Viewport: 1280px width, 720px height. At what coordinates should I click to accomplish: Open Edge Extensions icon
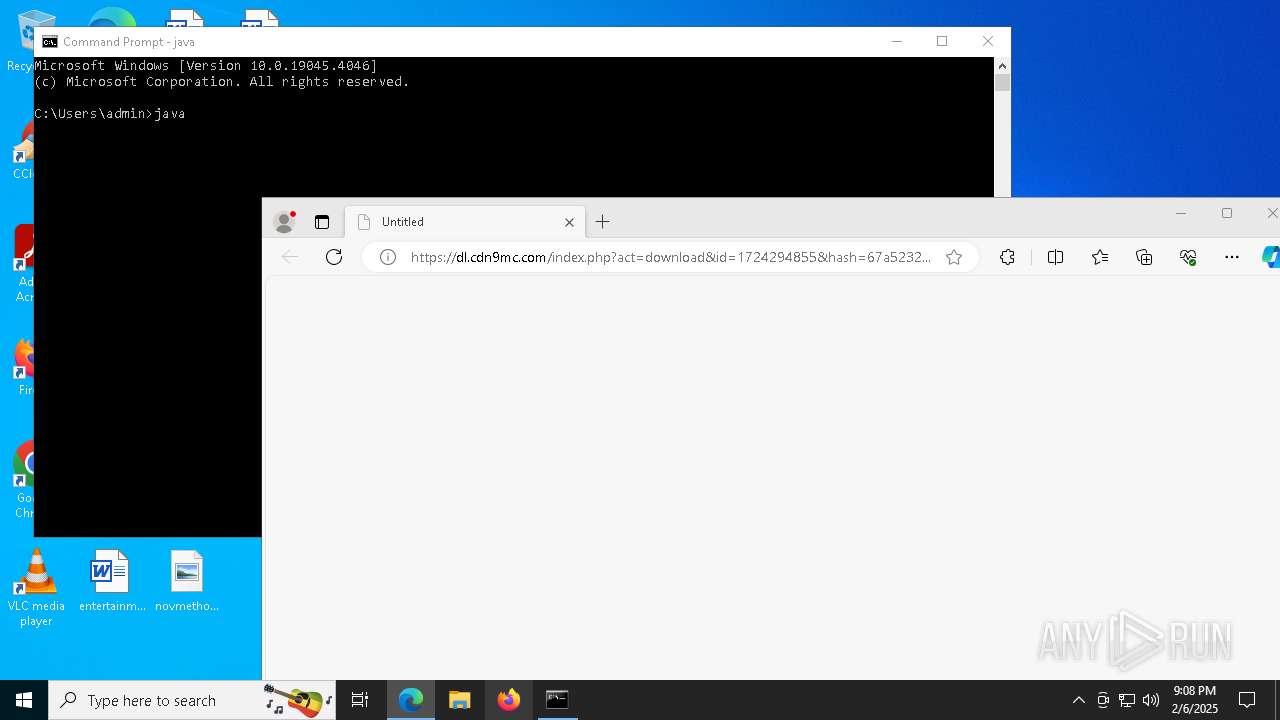[x=1007, y=257]
